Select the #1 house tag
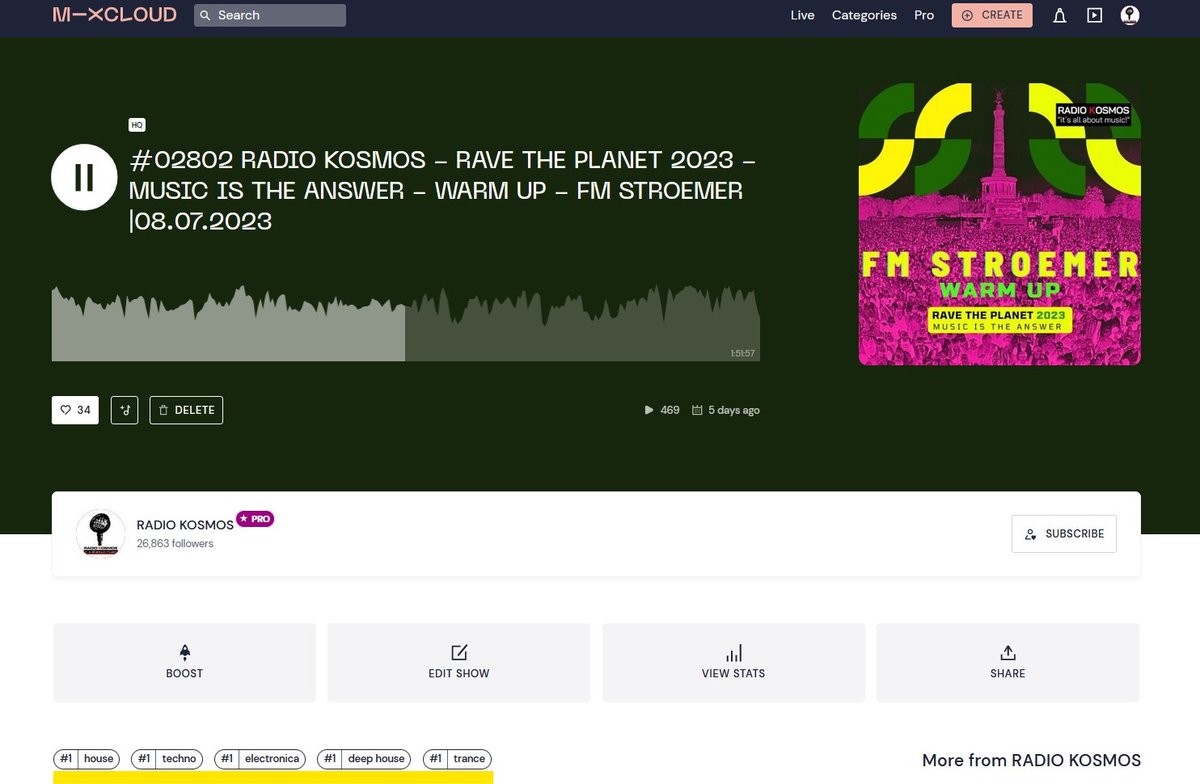 tap(87, 759)
